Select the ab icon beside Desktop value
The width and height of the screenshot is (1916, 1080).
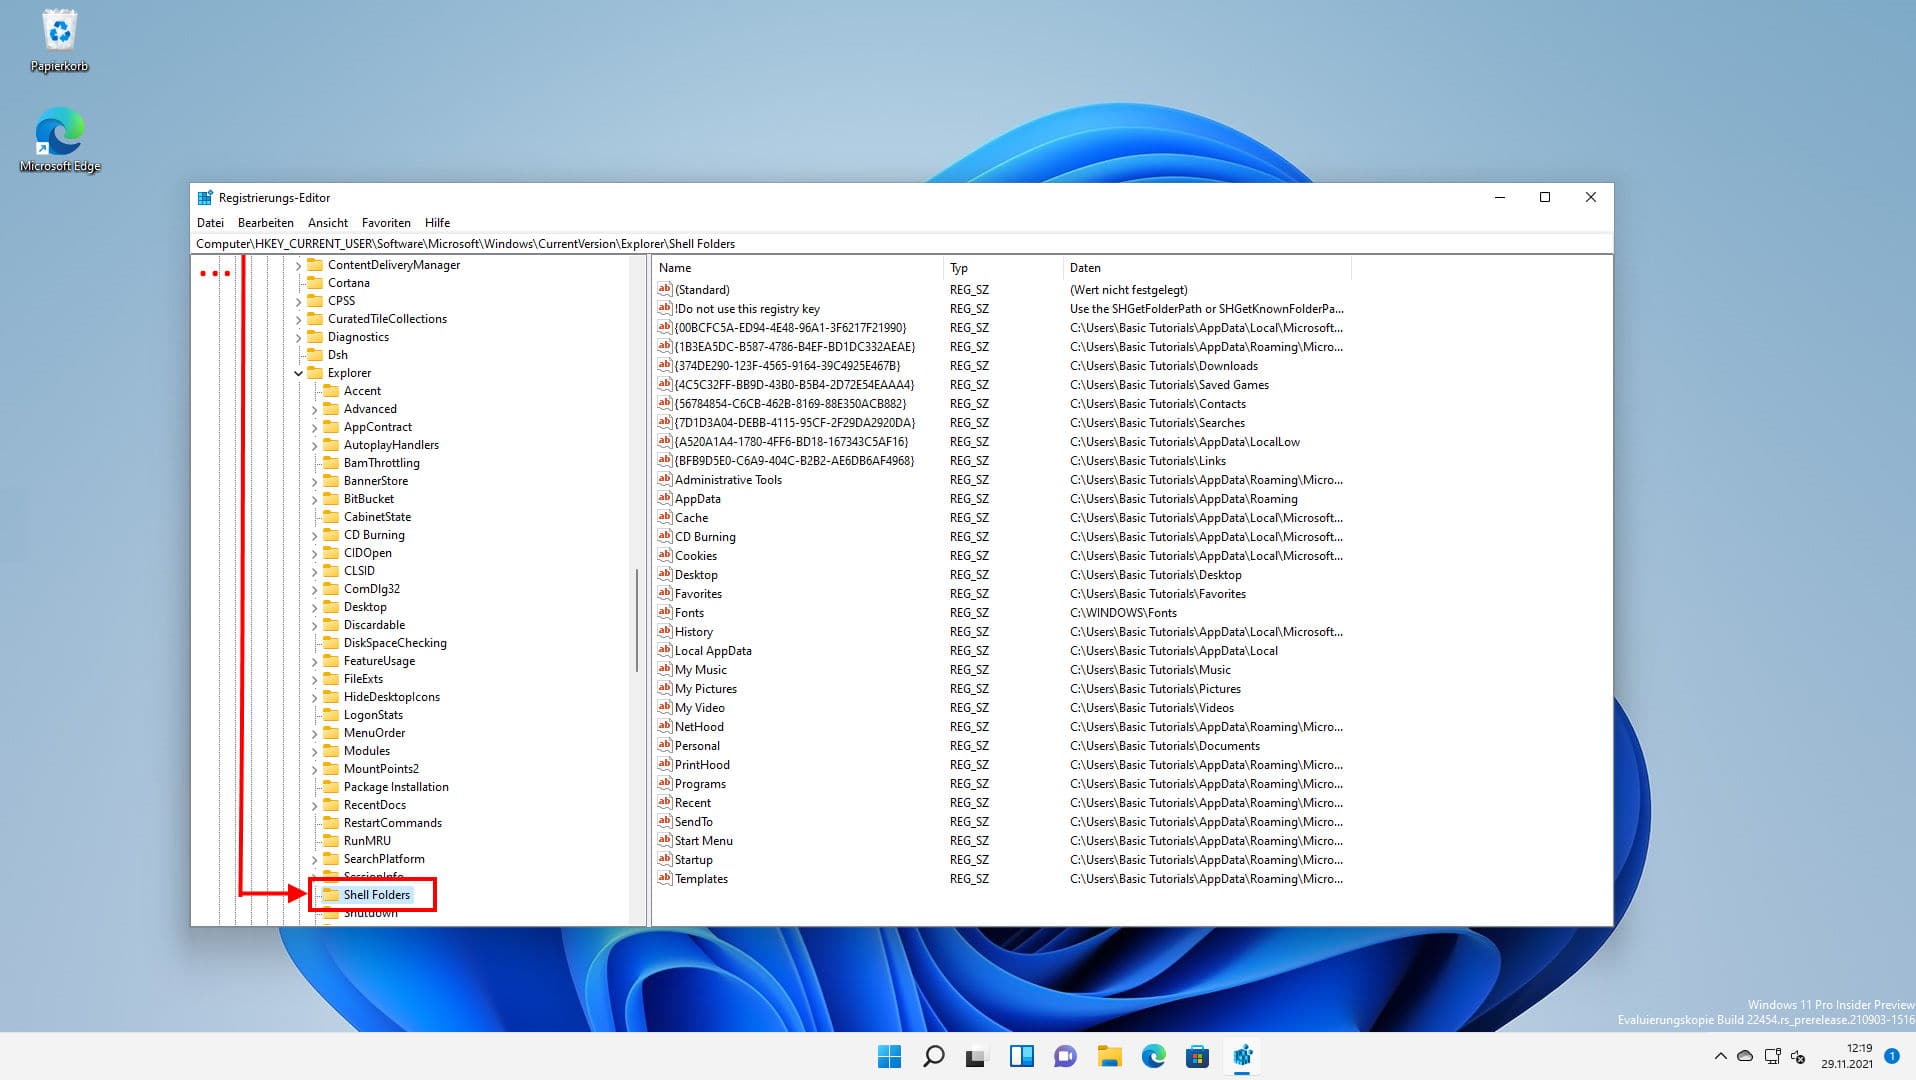664,575
